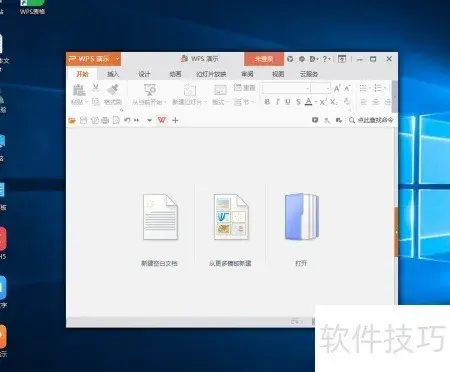This screenshot has width=450, height=372.
Task: Toggle Italic (I) formatting
Action: coord(277,102)
